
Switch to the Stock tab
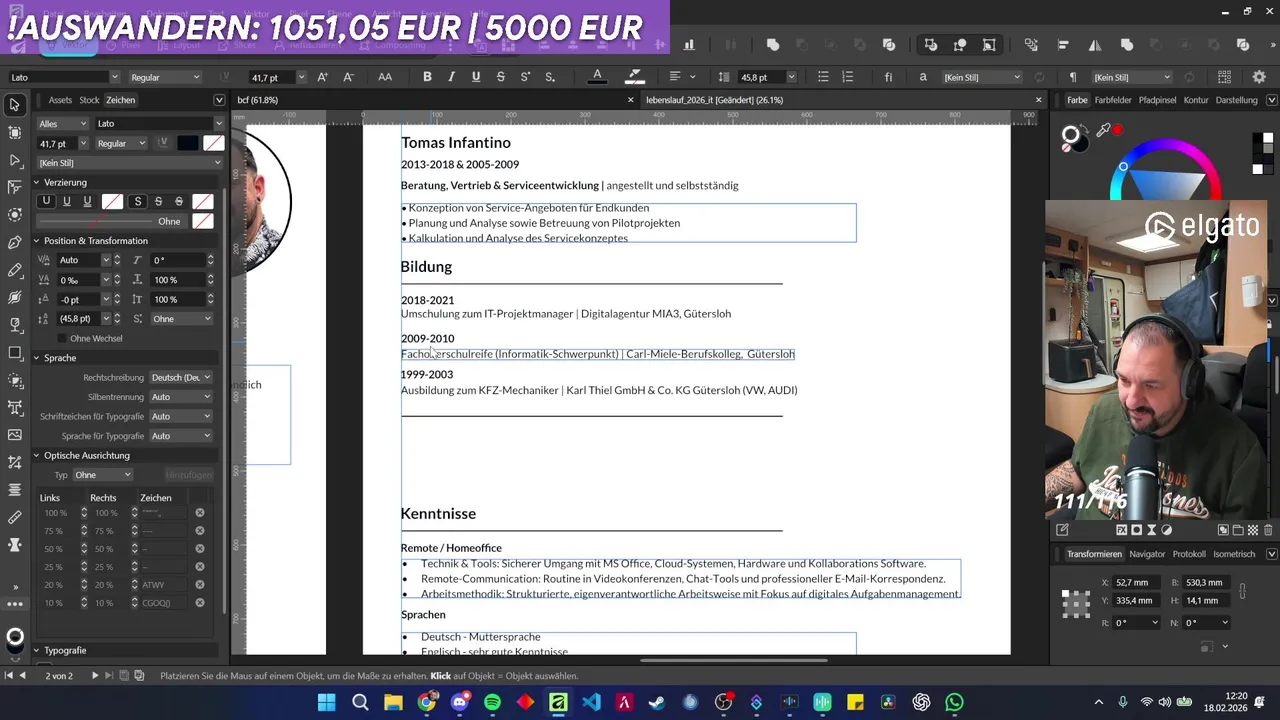click(89, 100)
